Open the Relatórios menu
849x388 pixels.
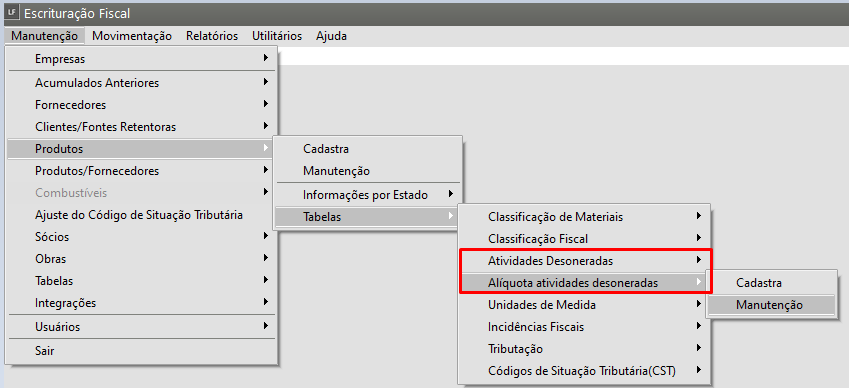pos(212,36)
